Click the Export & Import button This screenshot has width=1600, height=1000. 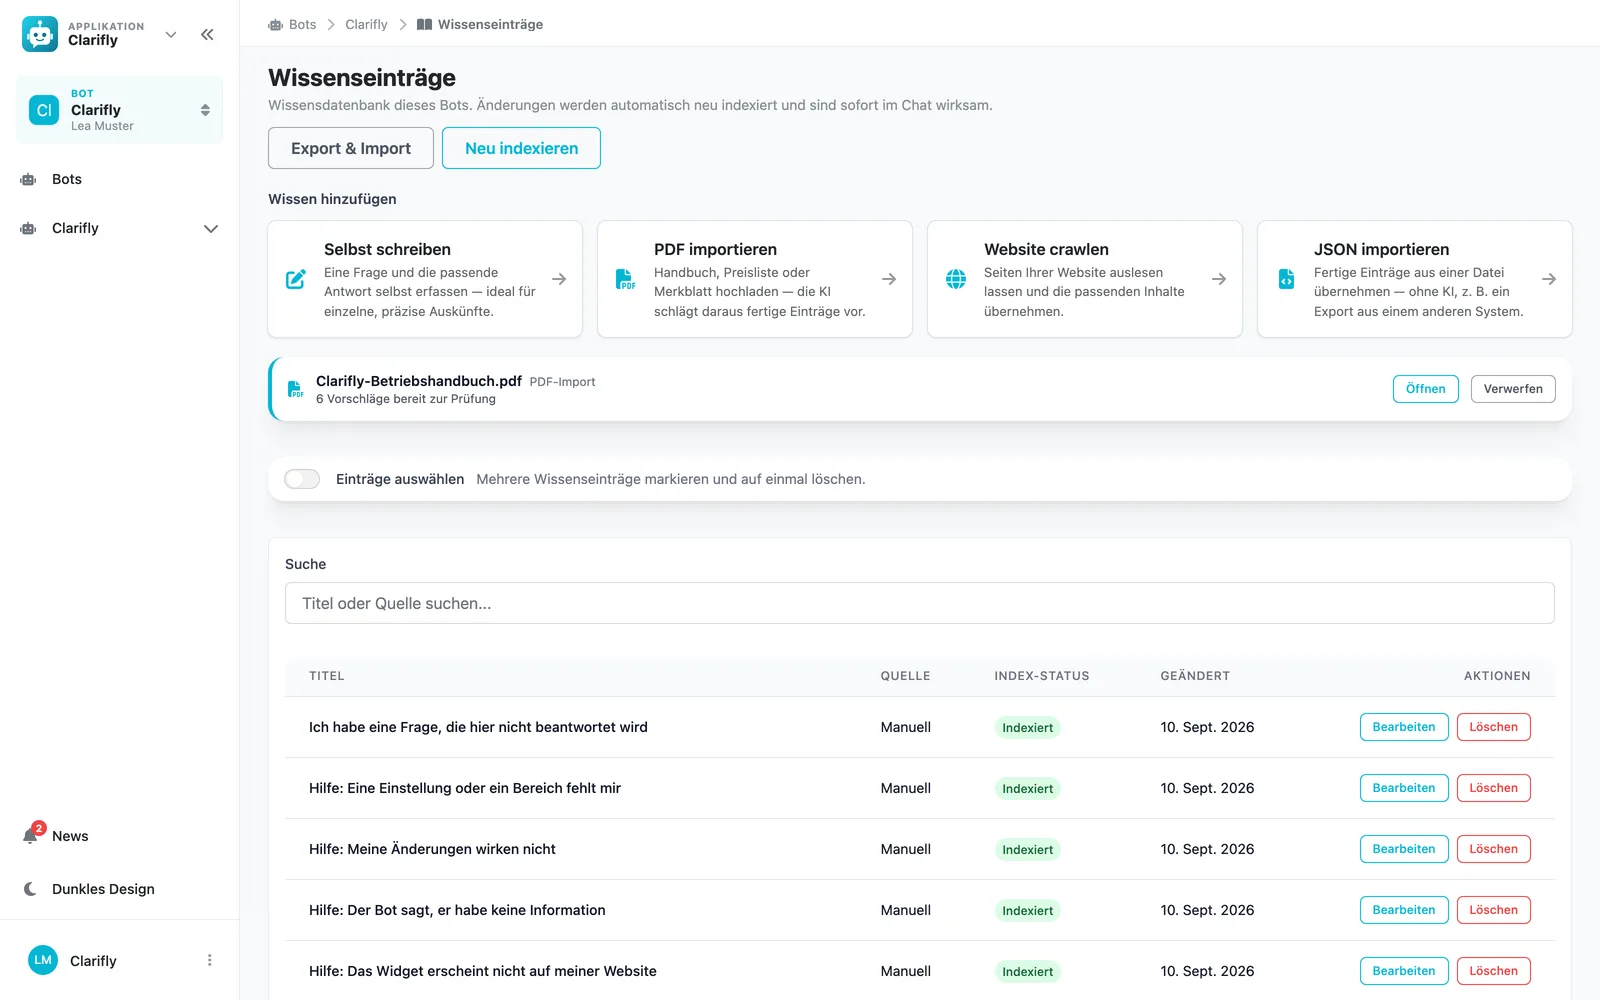[x=351, y=148]
